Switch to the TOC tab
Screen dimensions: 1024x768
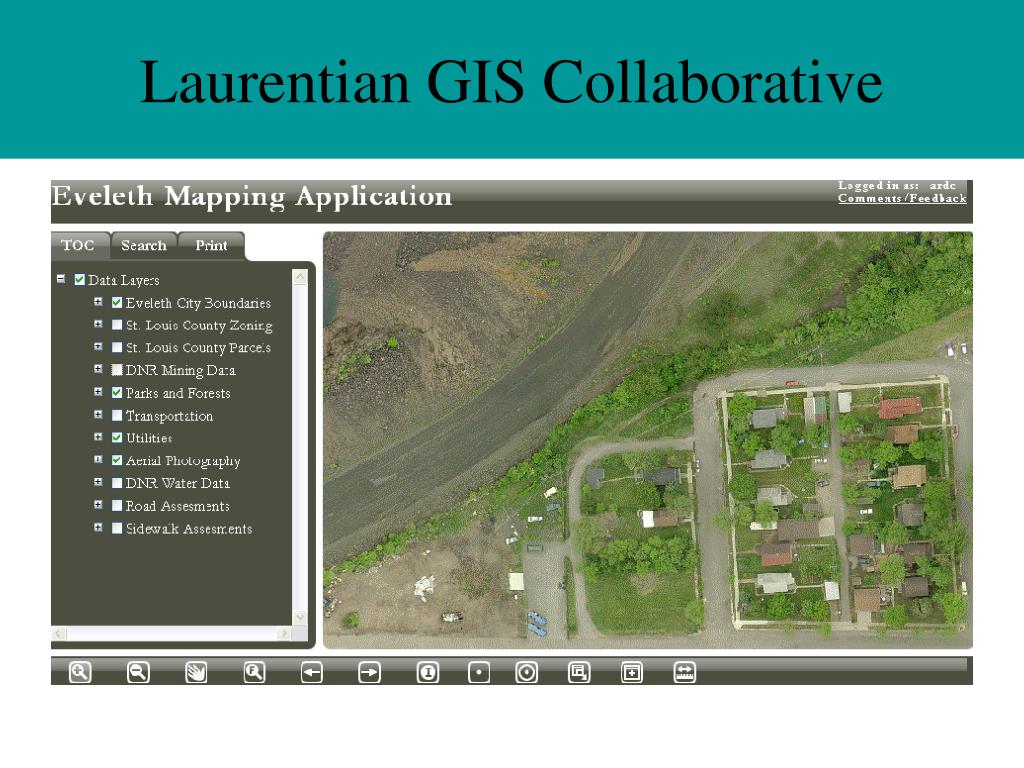click(78, 246)
